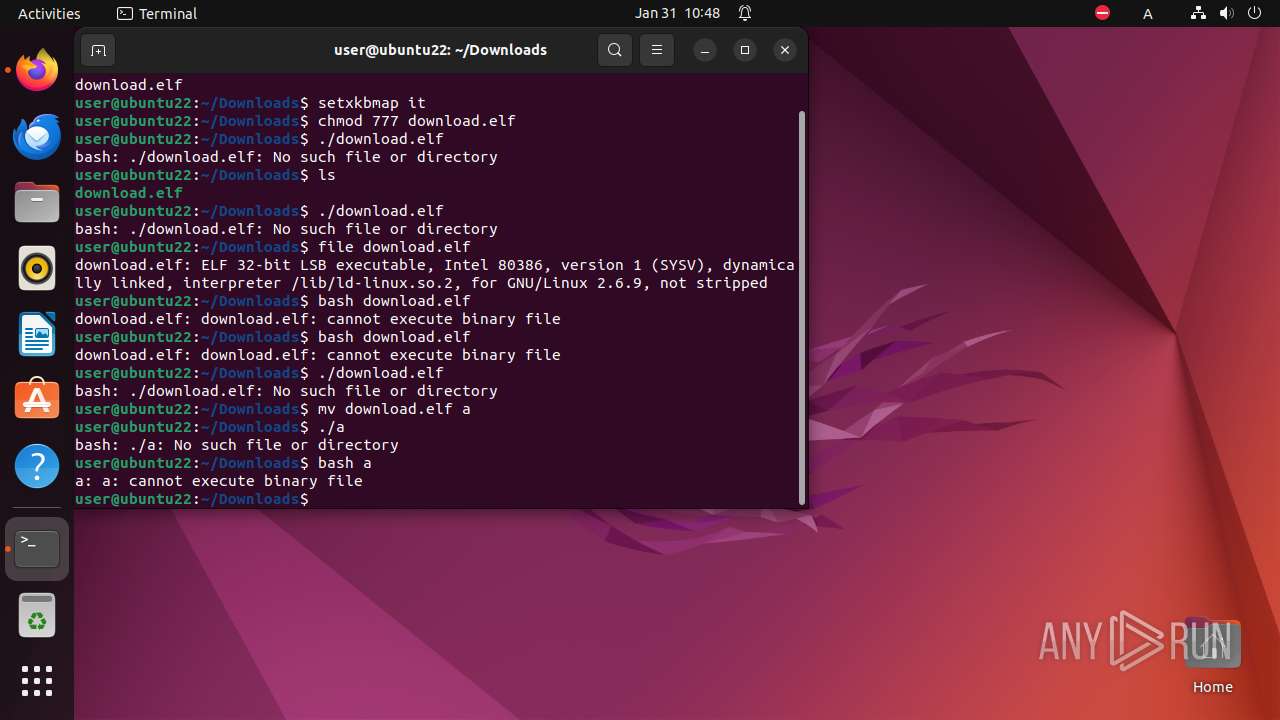This screenshot has width=1280, height=720.
Task: Click the 'setxkbmap it' command line
Action: pyautogui.click(x=250, y=103)
